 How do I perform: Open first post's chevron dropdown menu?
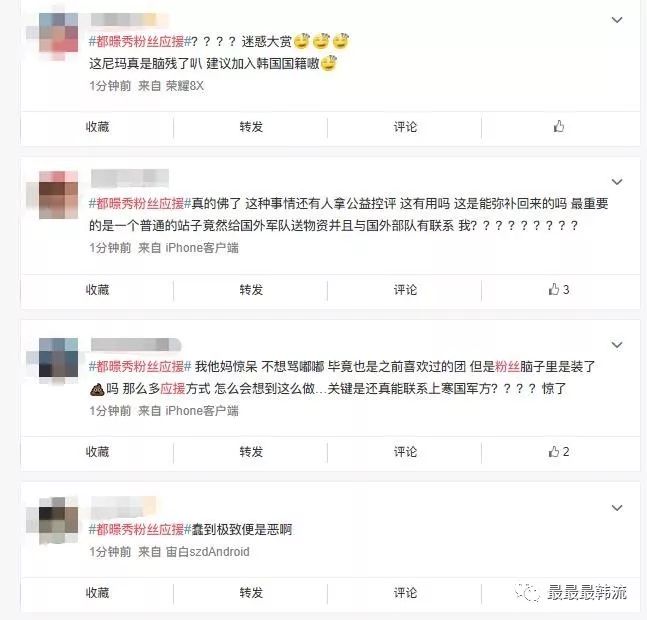tap(617, 19)
